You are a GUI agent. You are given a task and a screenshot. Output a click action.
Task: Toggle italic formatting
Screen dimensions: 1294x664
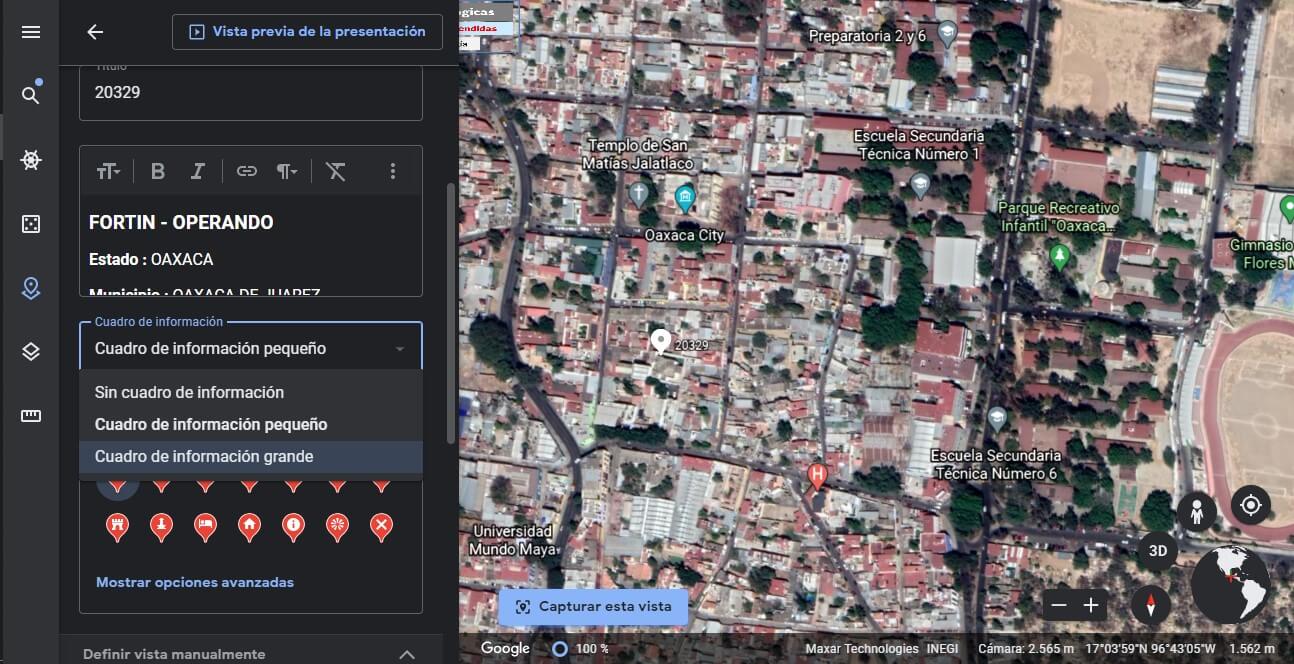click(x=198, y=171)
